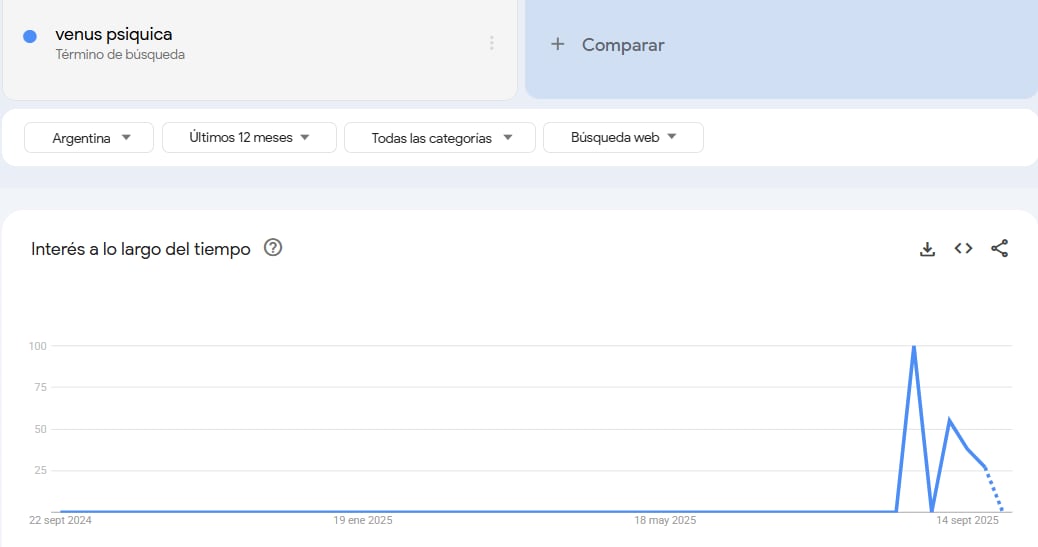
Task: Share the interest over time chart
Action: click(x=1000, y=248)
